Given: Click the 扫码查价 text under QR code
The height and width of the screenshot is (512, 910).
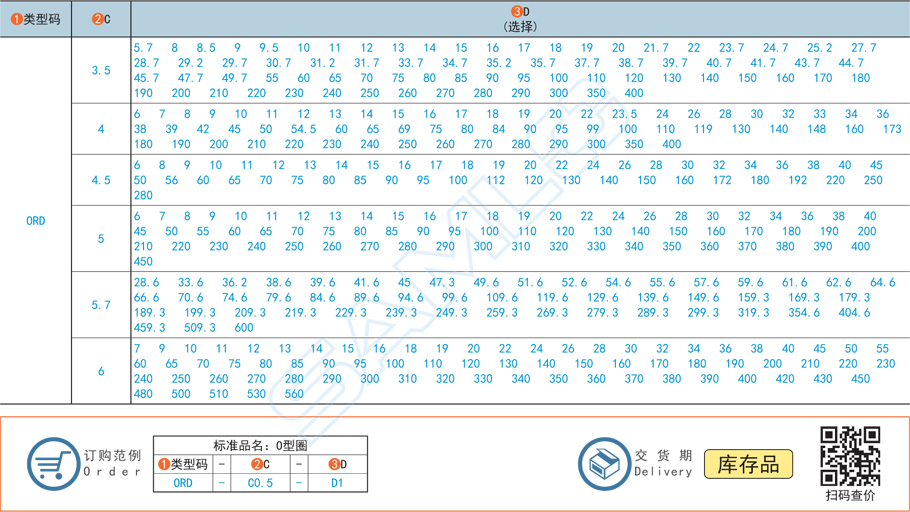Looking at the screenshot, I should tap(850, 495).
